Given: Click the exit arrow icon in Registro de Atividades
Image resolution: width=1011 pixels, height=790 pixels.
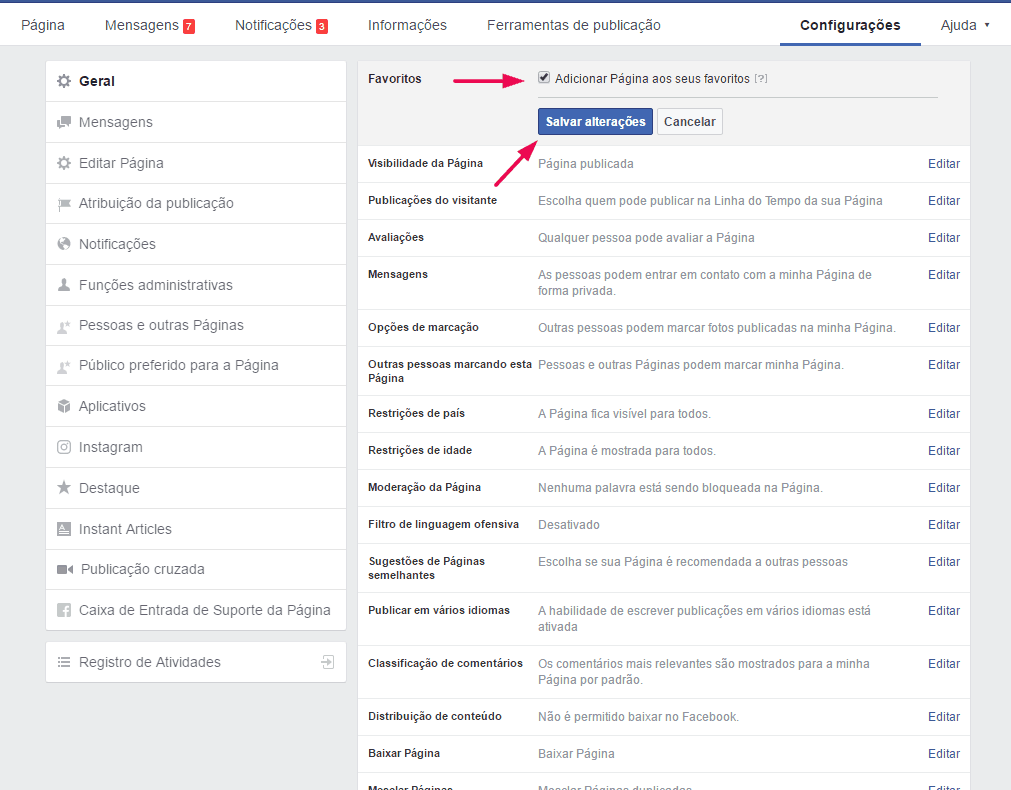Looking at the screenshot, I should point(328,662).
